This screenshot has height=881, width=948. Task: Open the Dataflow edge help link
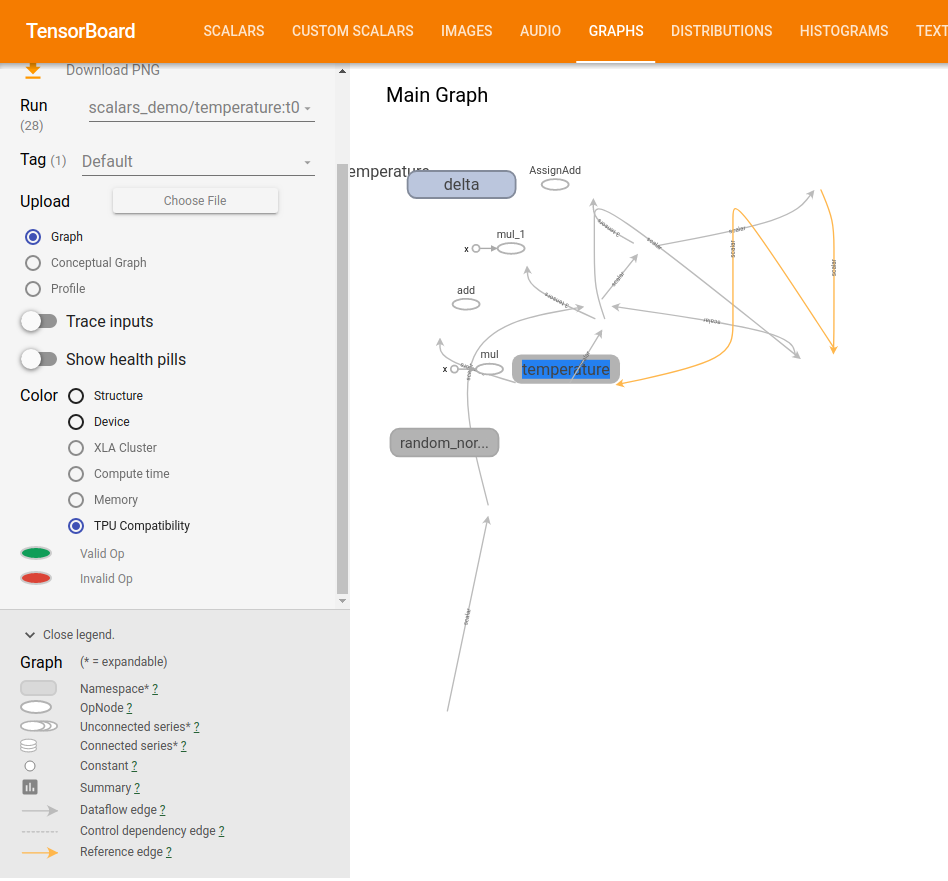coord(163,810)
